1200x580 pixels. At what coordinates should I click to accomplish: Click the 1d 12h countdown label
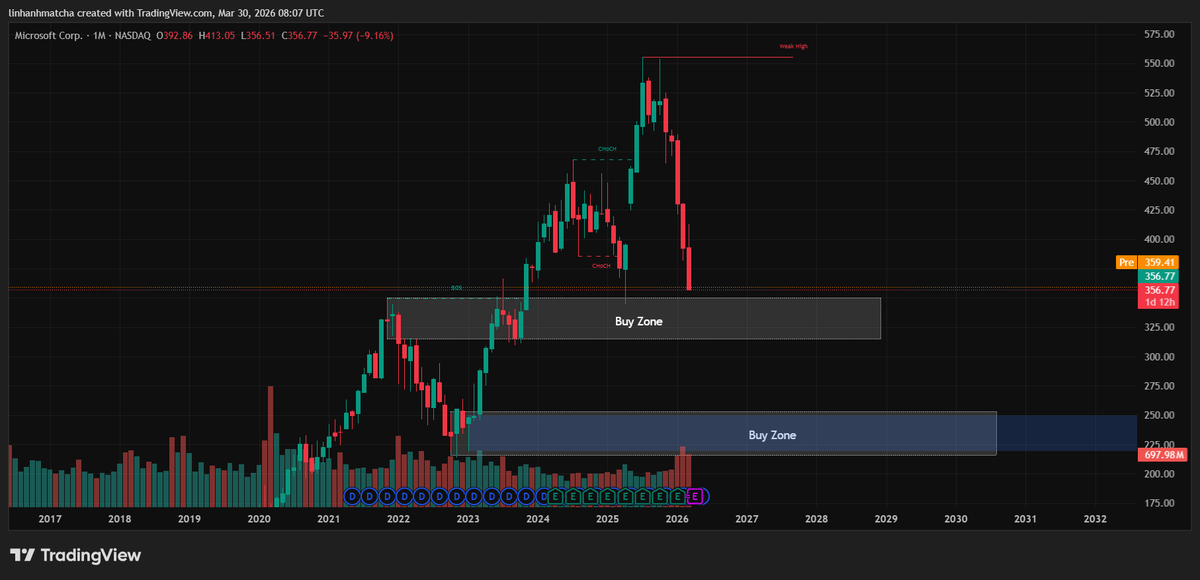pos(1160,302)
